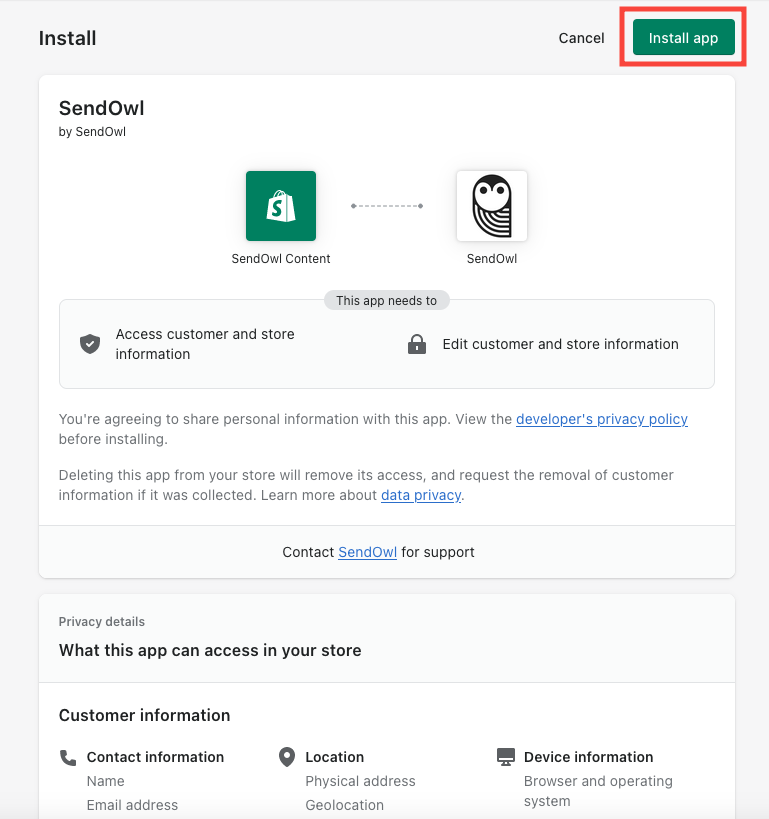Click the phone Contact information icon
The height and width of the screenshot is (819, 769).
point(68,757)
